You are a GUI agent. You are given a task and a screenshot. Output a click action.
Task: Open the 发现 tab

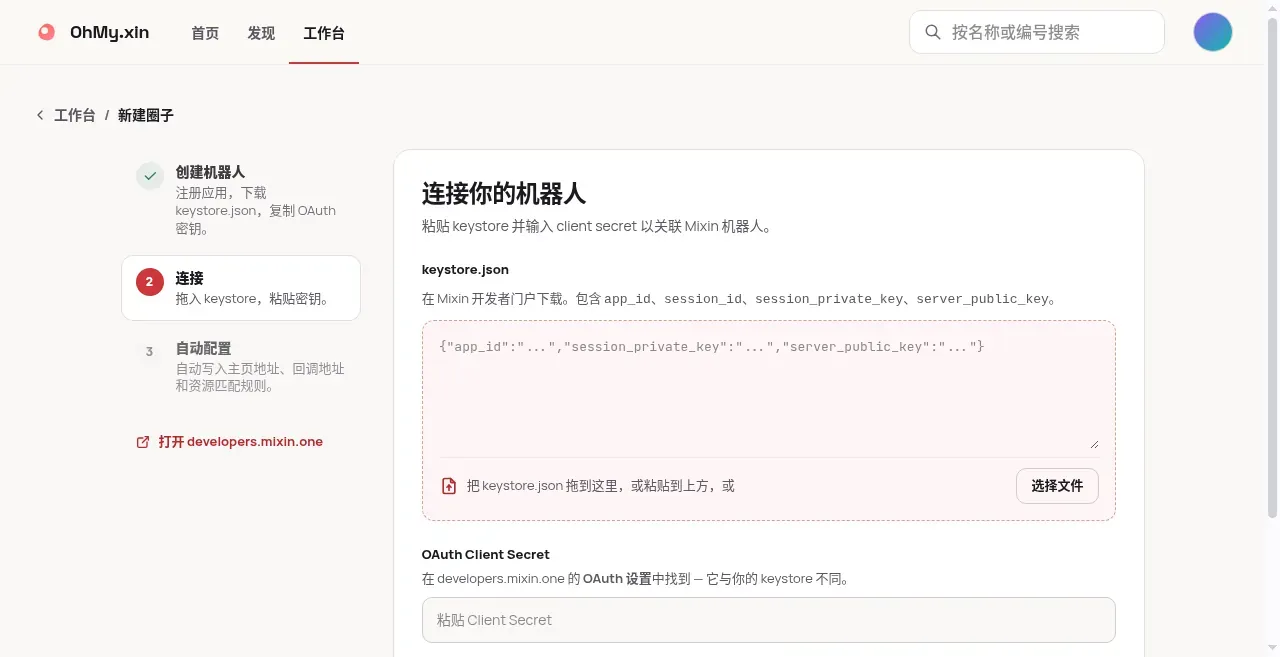261,33
